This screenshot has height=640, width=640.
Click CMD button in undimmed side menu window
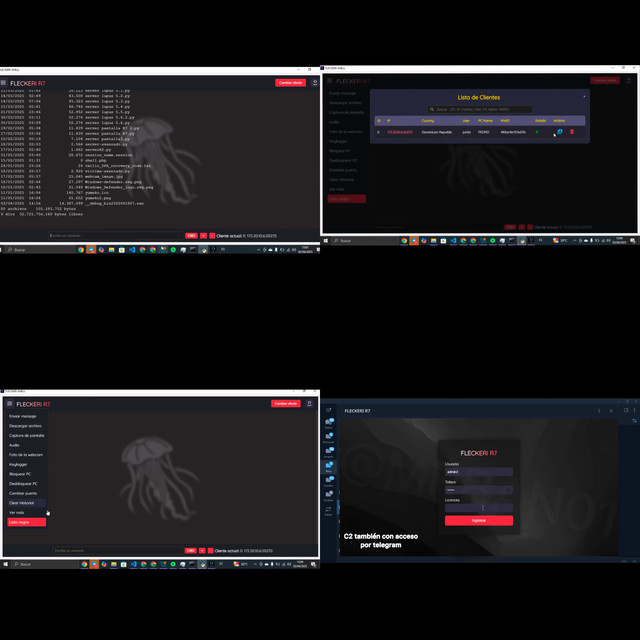[x=190, y=551]
